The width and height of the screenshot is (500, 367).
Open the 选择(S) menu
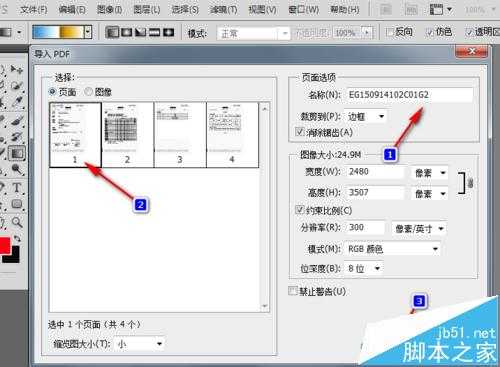[185, 10]
